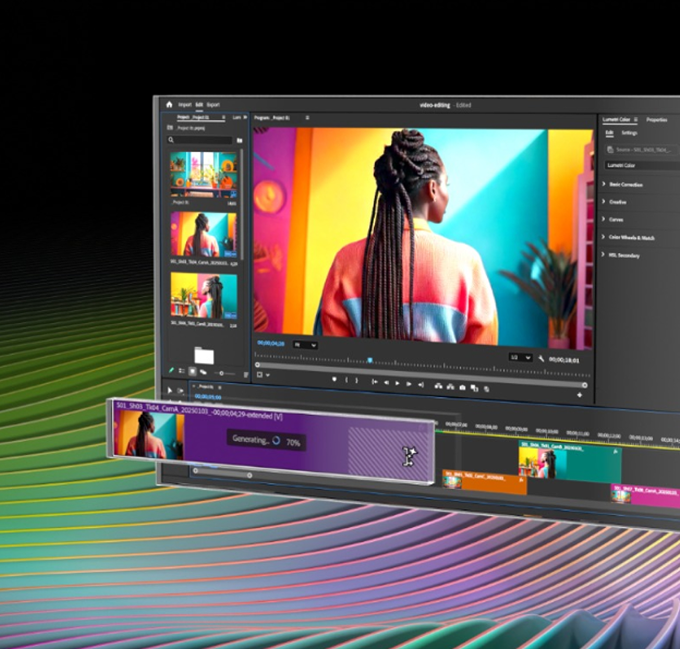Click the Lift button in Program monitor

click(438, 386)
